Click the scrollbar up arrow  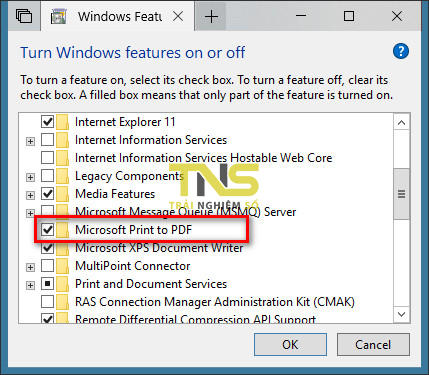(x=402, y=123)
